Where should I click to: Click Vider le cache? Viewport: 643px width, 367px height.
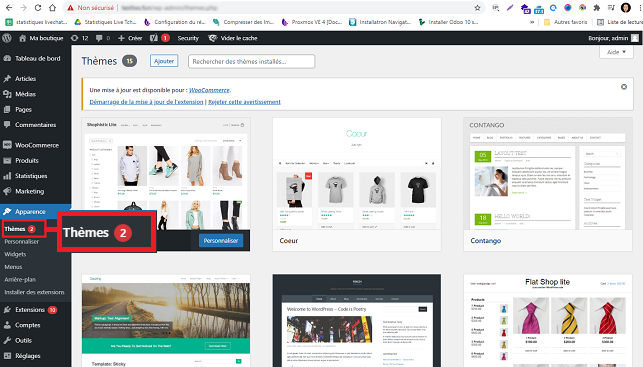(x=233, y=38)
